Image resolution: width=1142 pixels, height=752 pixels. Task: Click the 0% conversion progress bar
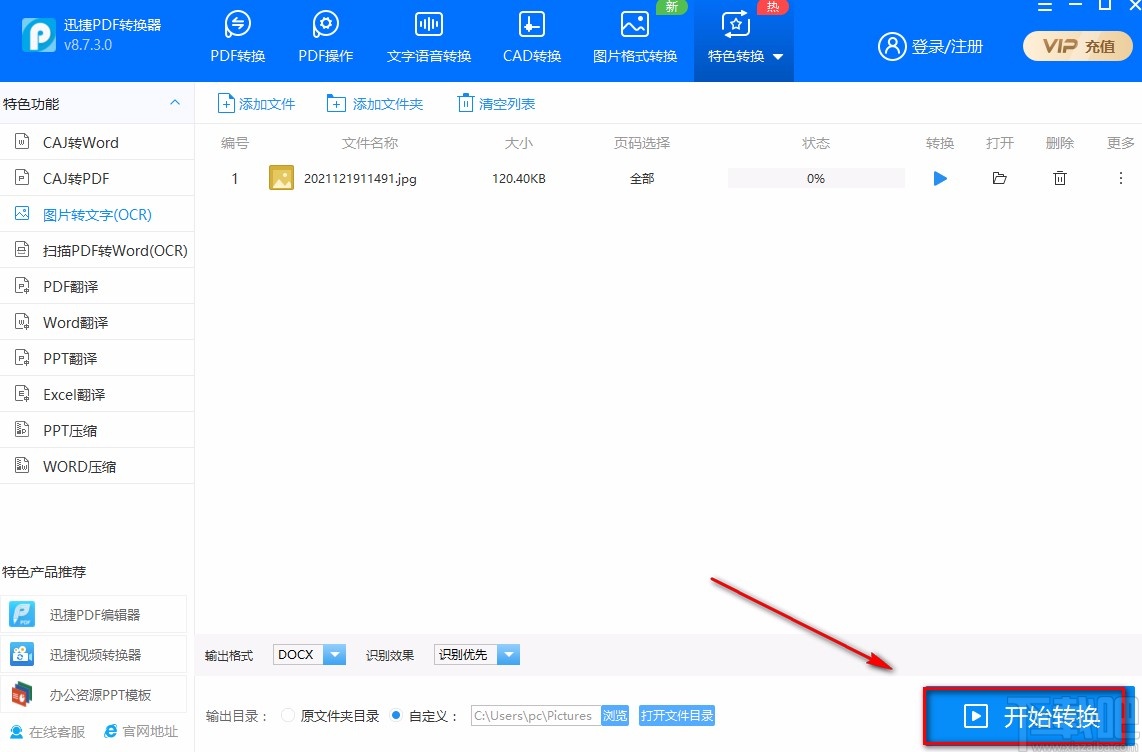click(x=815, y=178)
